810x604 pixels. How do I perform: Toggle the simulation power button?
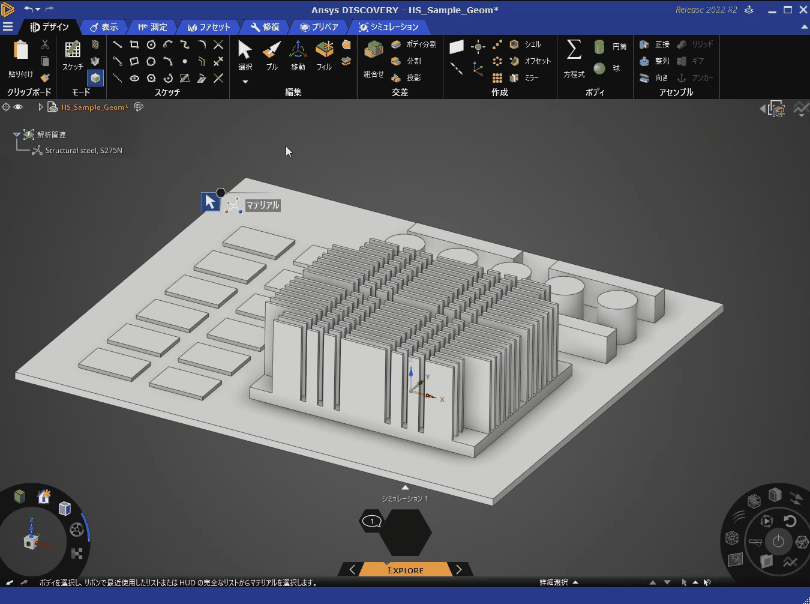coord(778,541)
